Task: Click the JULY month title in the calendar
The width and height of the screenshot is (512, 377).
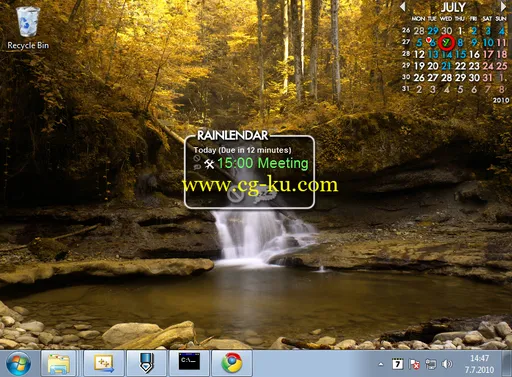Action: click(x=453, y=7)
